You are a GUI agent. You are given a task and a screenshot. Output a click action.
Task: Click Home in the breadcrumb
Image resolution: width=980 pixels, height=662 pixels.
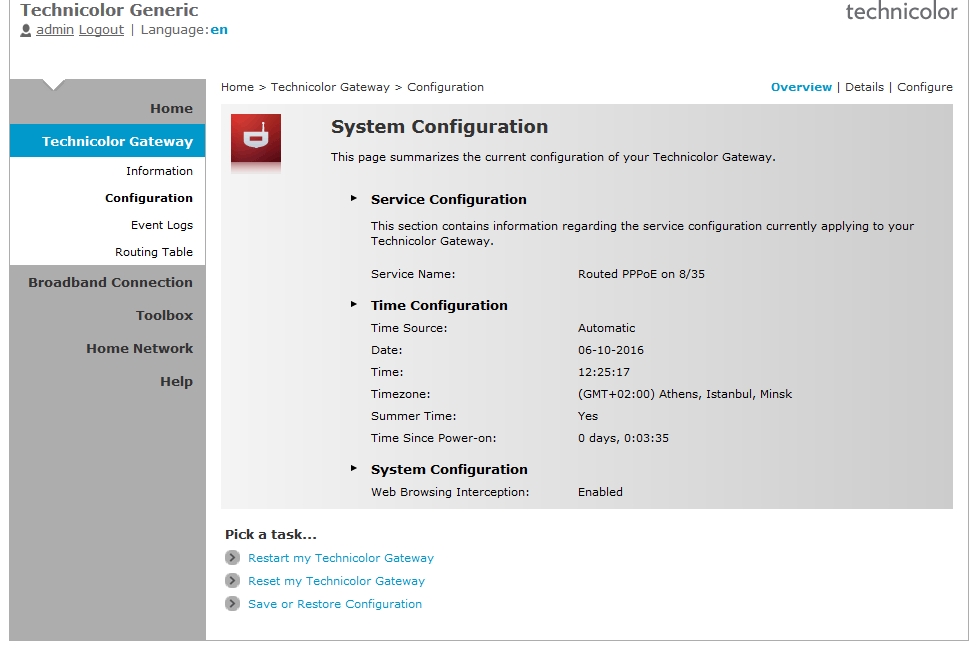[x=238, y=87]
